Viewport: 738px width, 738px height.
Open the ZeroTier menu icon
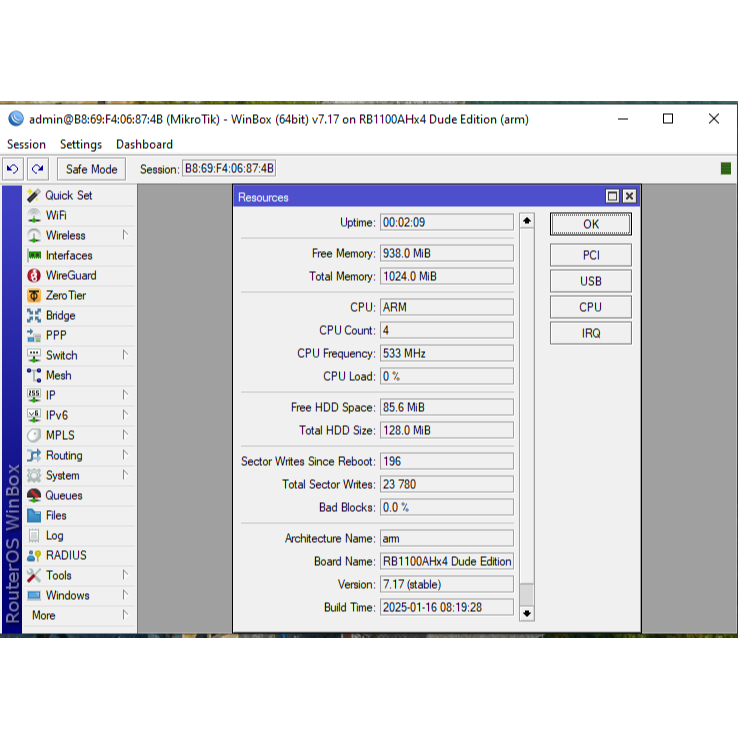pos(34,296)
